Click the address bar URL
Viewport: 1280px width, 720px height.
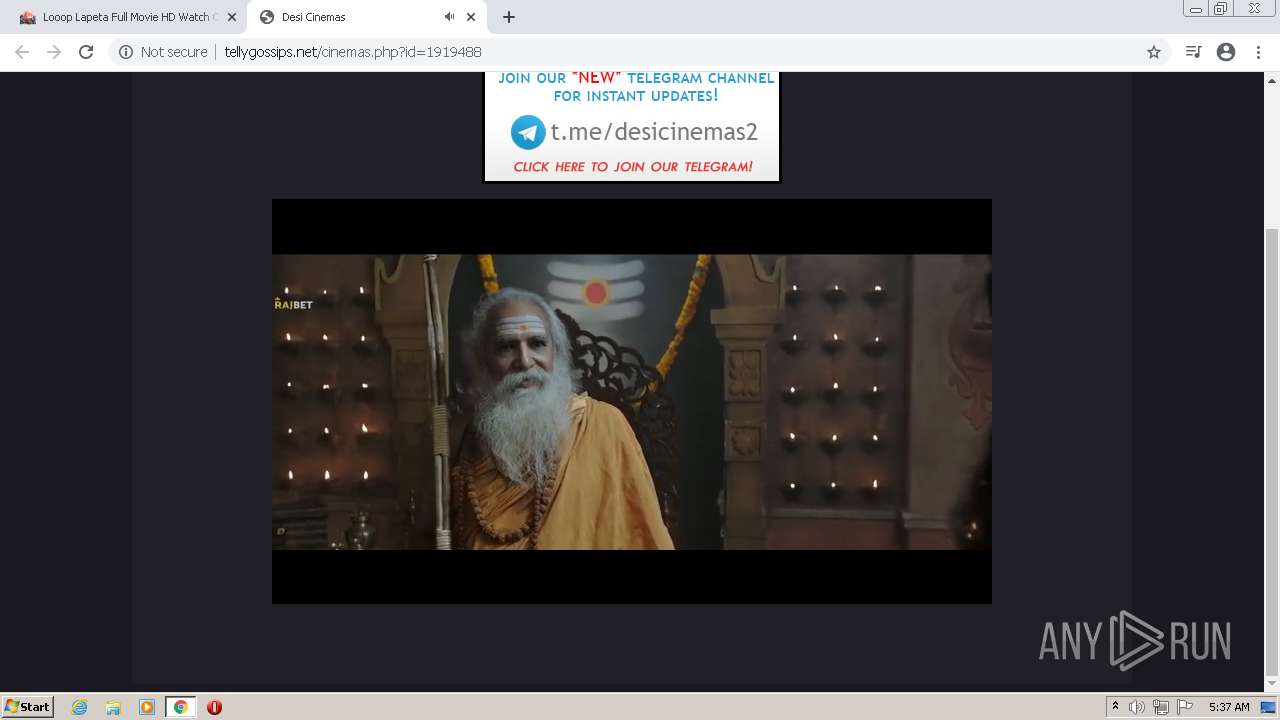coord(352,52)
